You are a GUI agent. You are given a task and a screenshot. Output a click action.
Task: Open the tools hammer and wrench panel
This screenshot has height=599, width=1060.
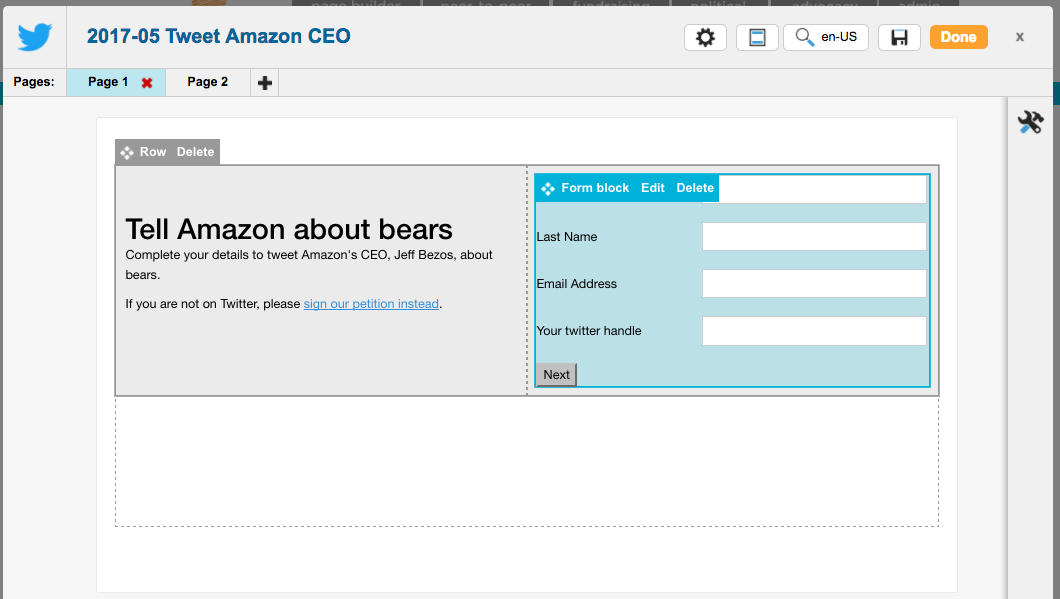point(1030,123)
